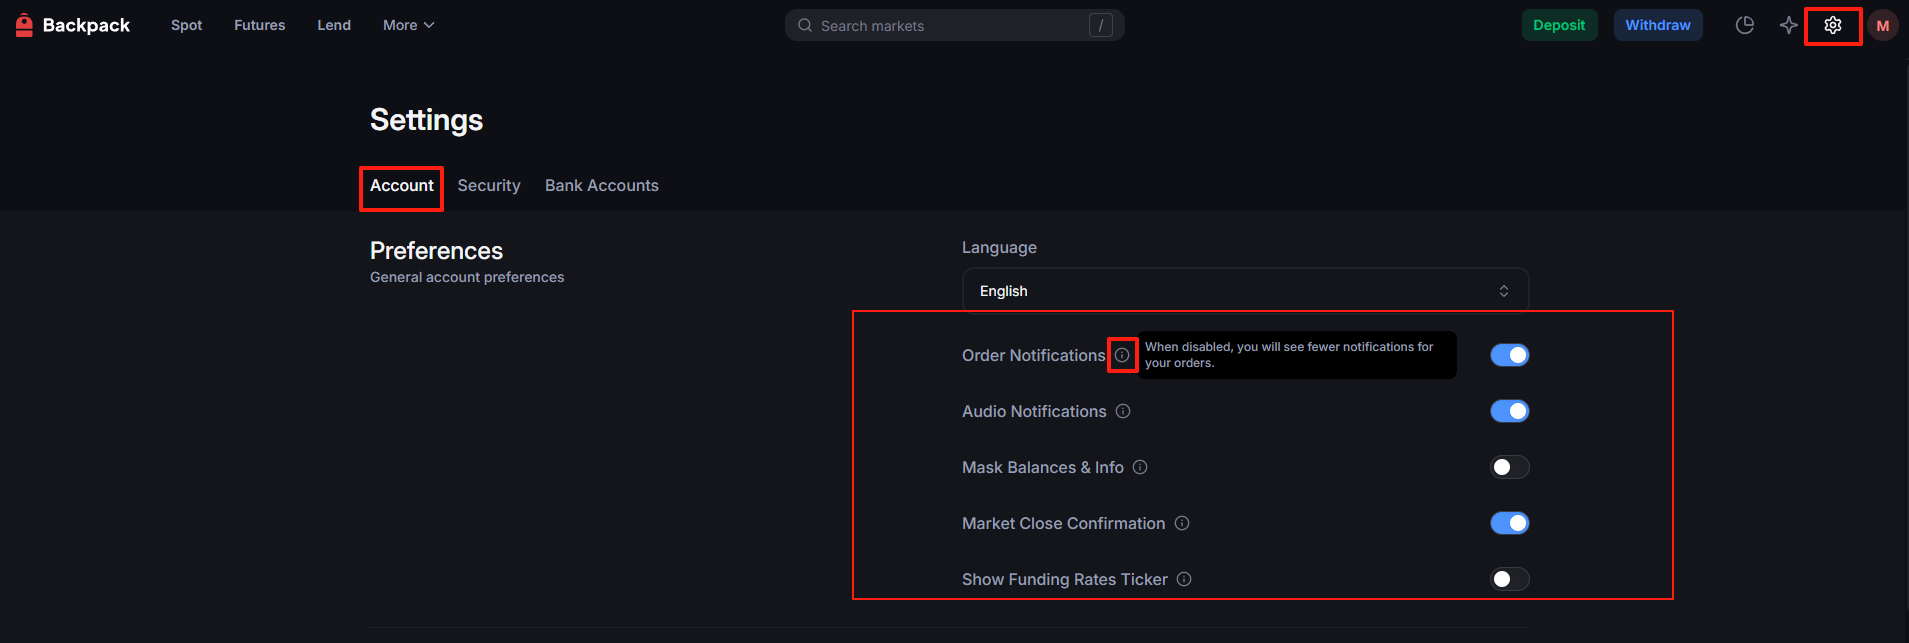Turn on Show Funding Rates Ticker
This screenshot has height=643, width=1909.
(x=1509, y=579)
